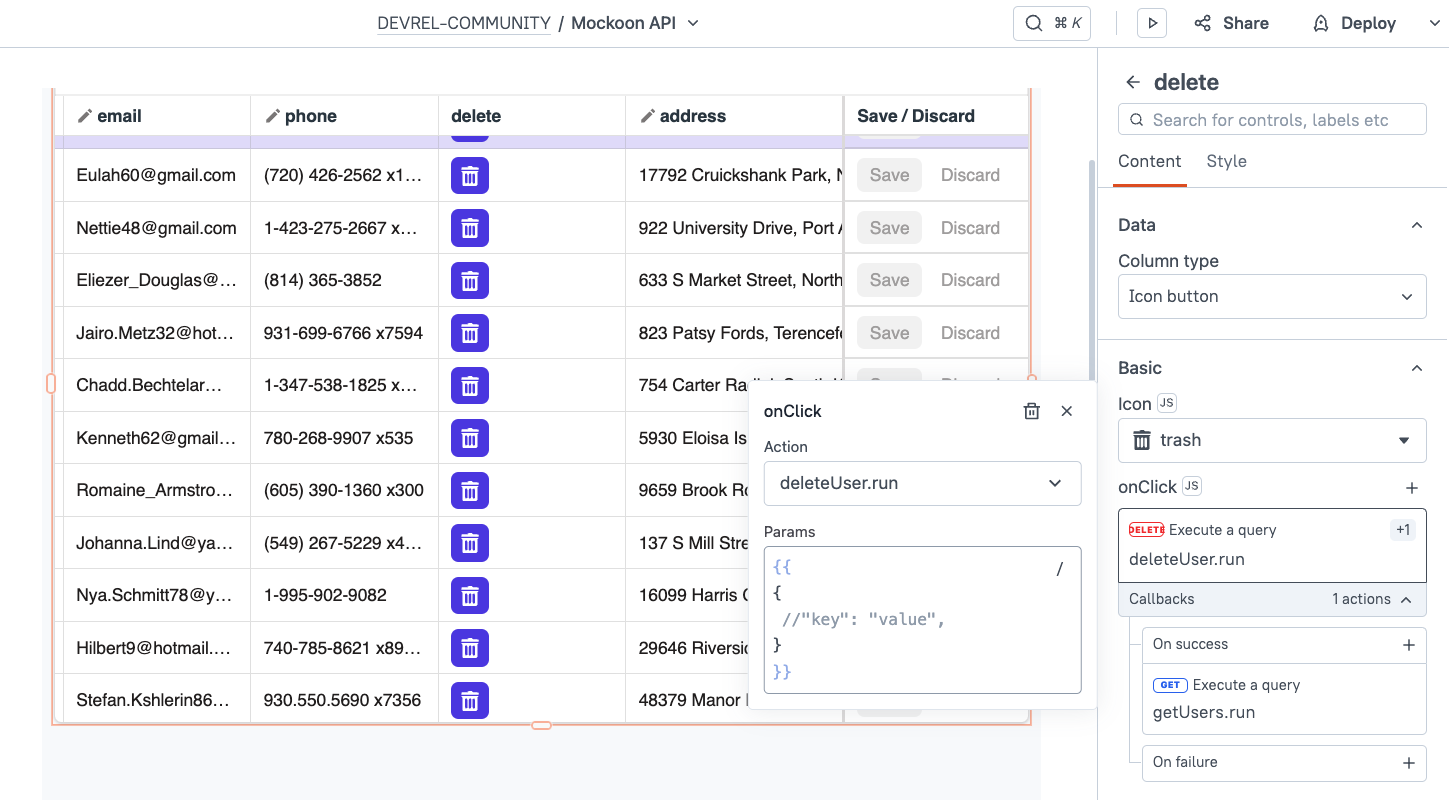Viewport: 1449px width, 800px height.
Task: Focus the search for controls field
Action: point(1272,120)
